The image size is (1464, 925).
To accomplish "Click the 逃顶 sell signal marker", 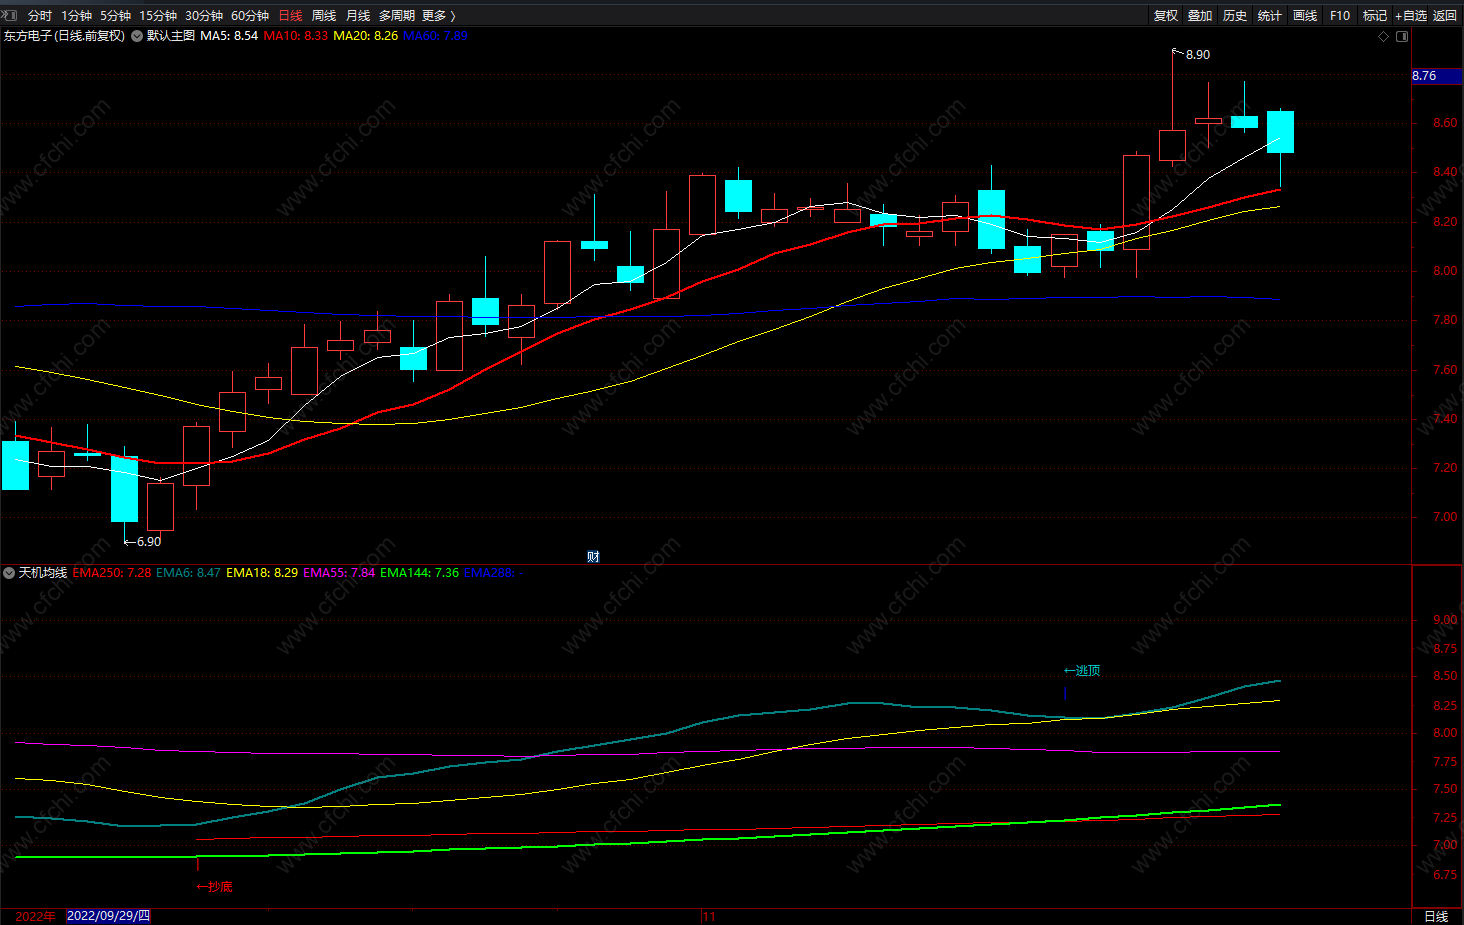I will [x=1082, y=670].
